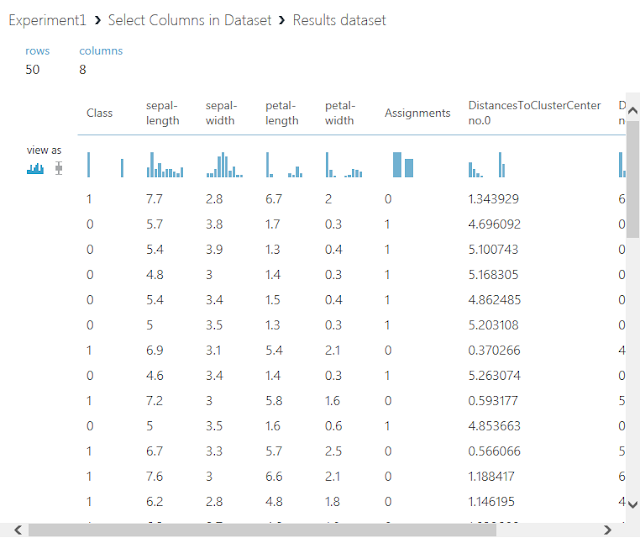Image resolution: width=640 pixels, height=538 pixels.
Task: Open the sepal-length column histogram
Action: [x=165, y=165]
